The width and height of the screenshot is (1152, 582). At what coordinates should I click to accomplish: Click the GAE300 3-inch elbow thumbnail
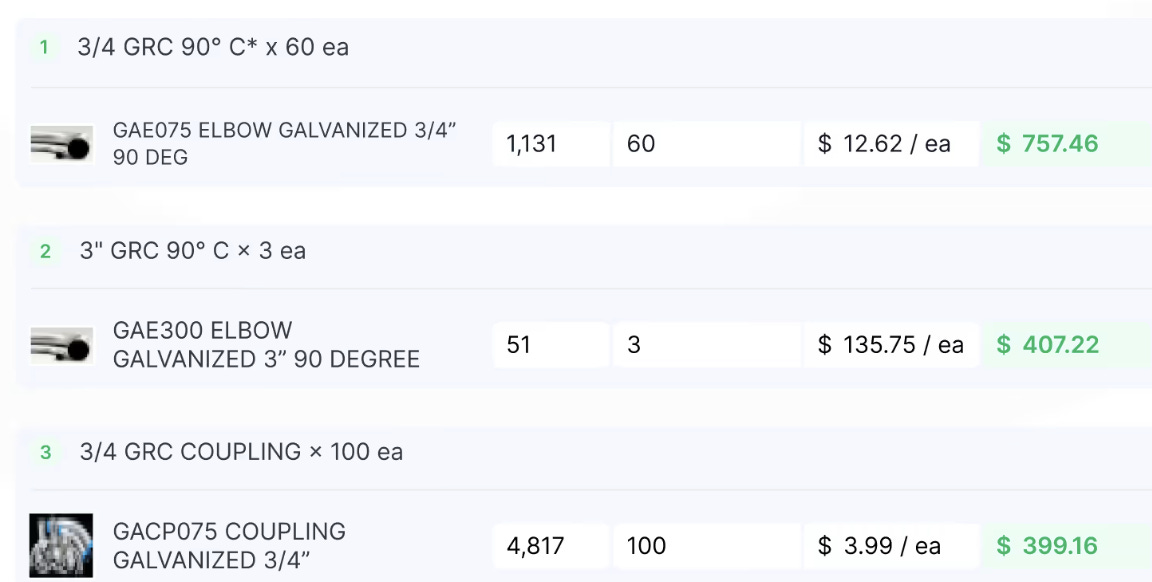60,345
